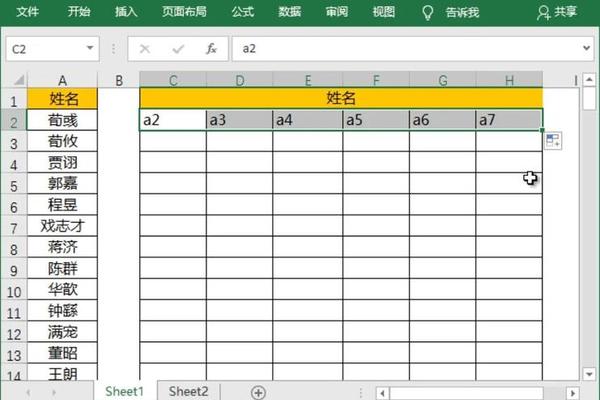600x400 pixels.
Task: Click next sheet navigation arrow
Action: tap(54, 392)
